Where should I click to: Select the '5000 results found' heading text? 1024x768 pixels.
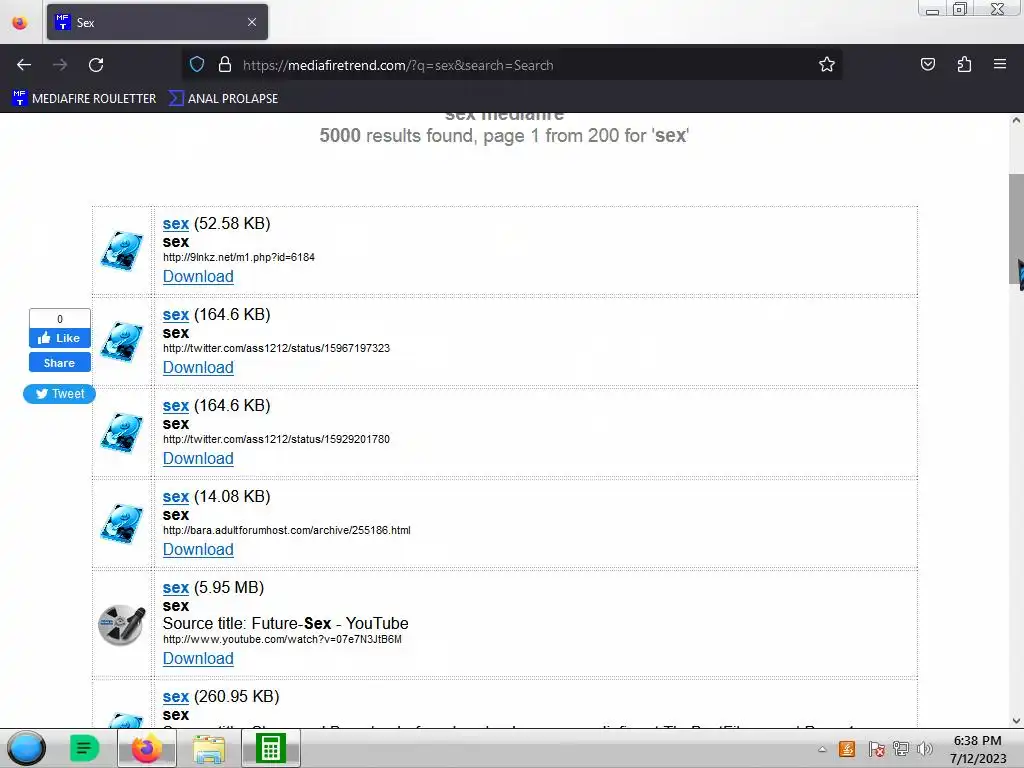(x=504, y=135)
